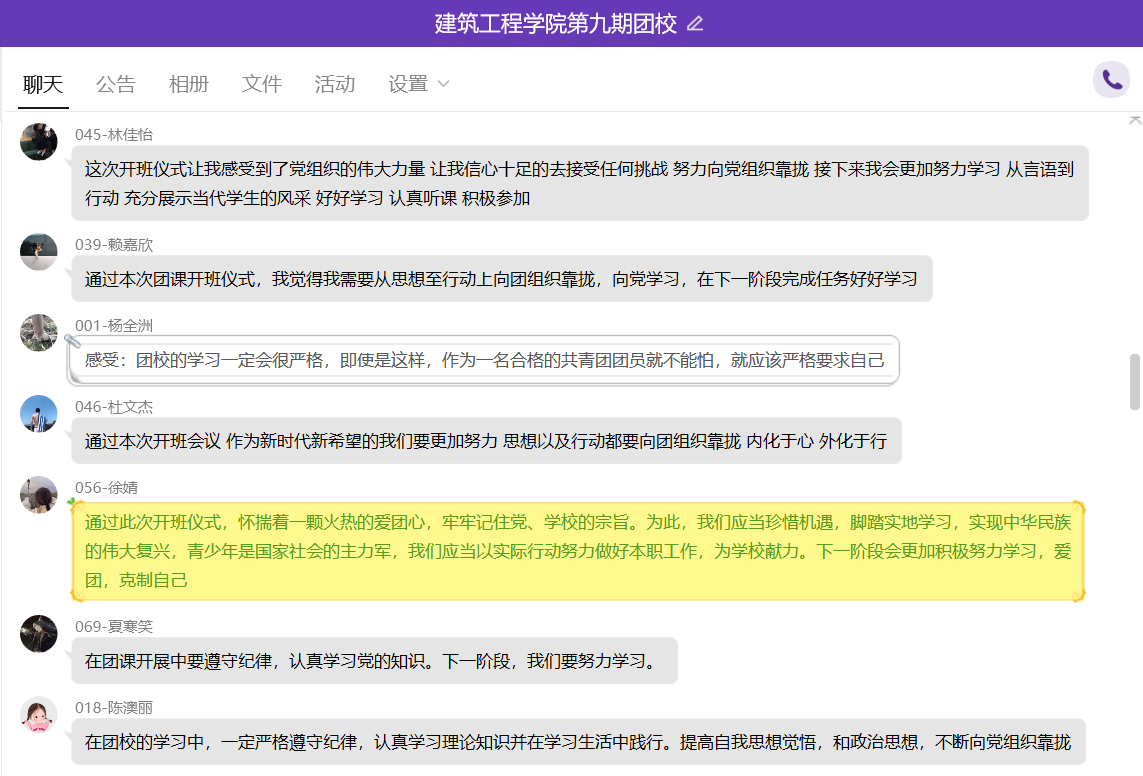
Task: Open 039-赖嘉欣's avatar picture
Action: (39, 251)
